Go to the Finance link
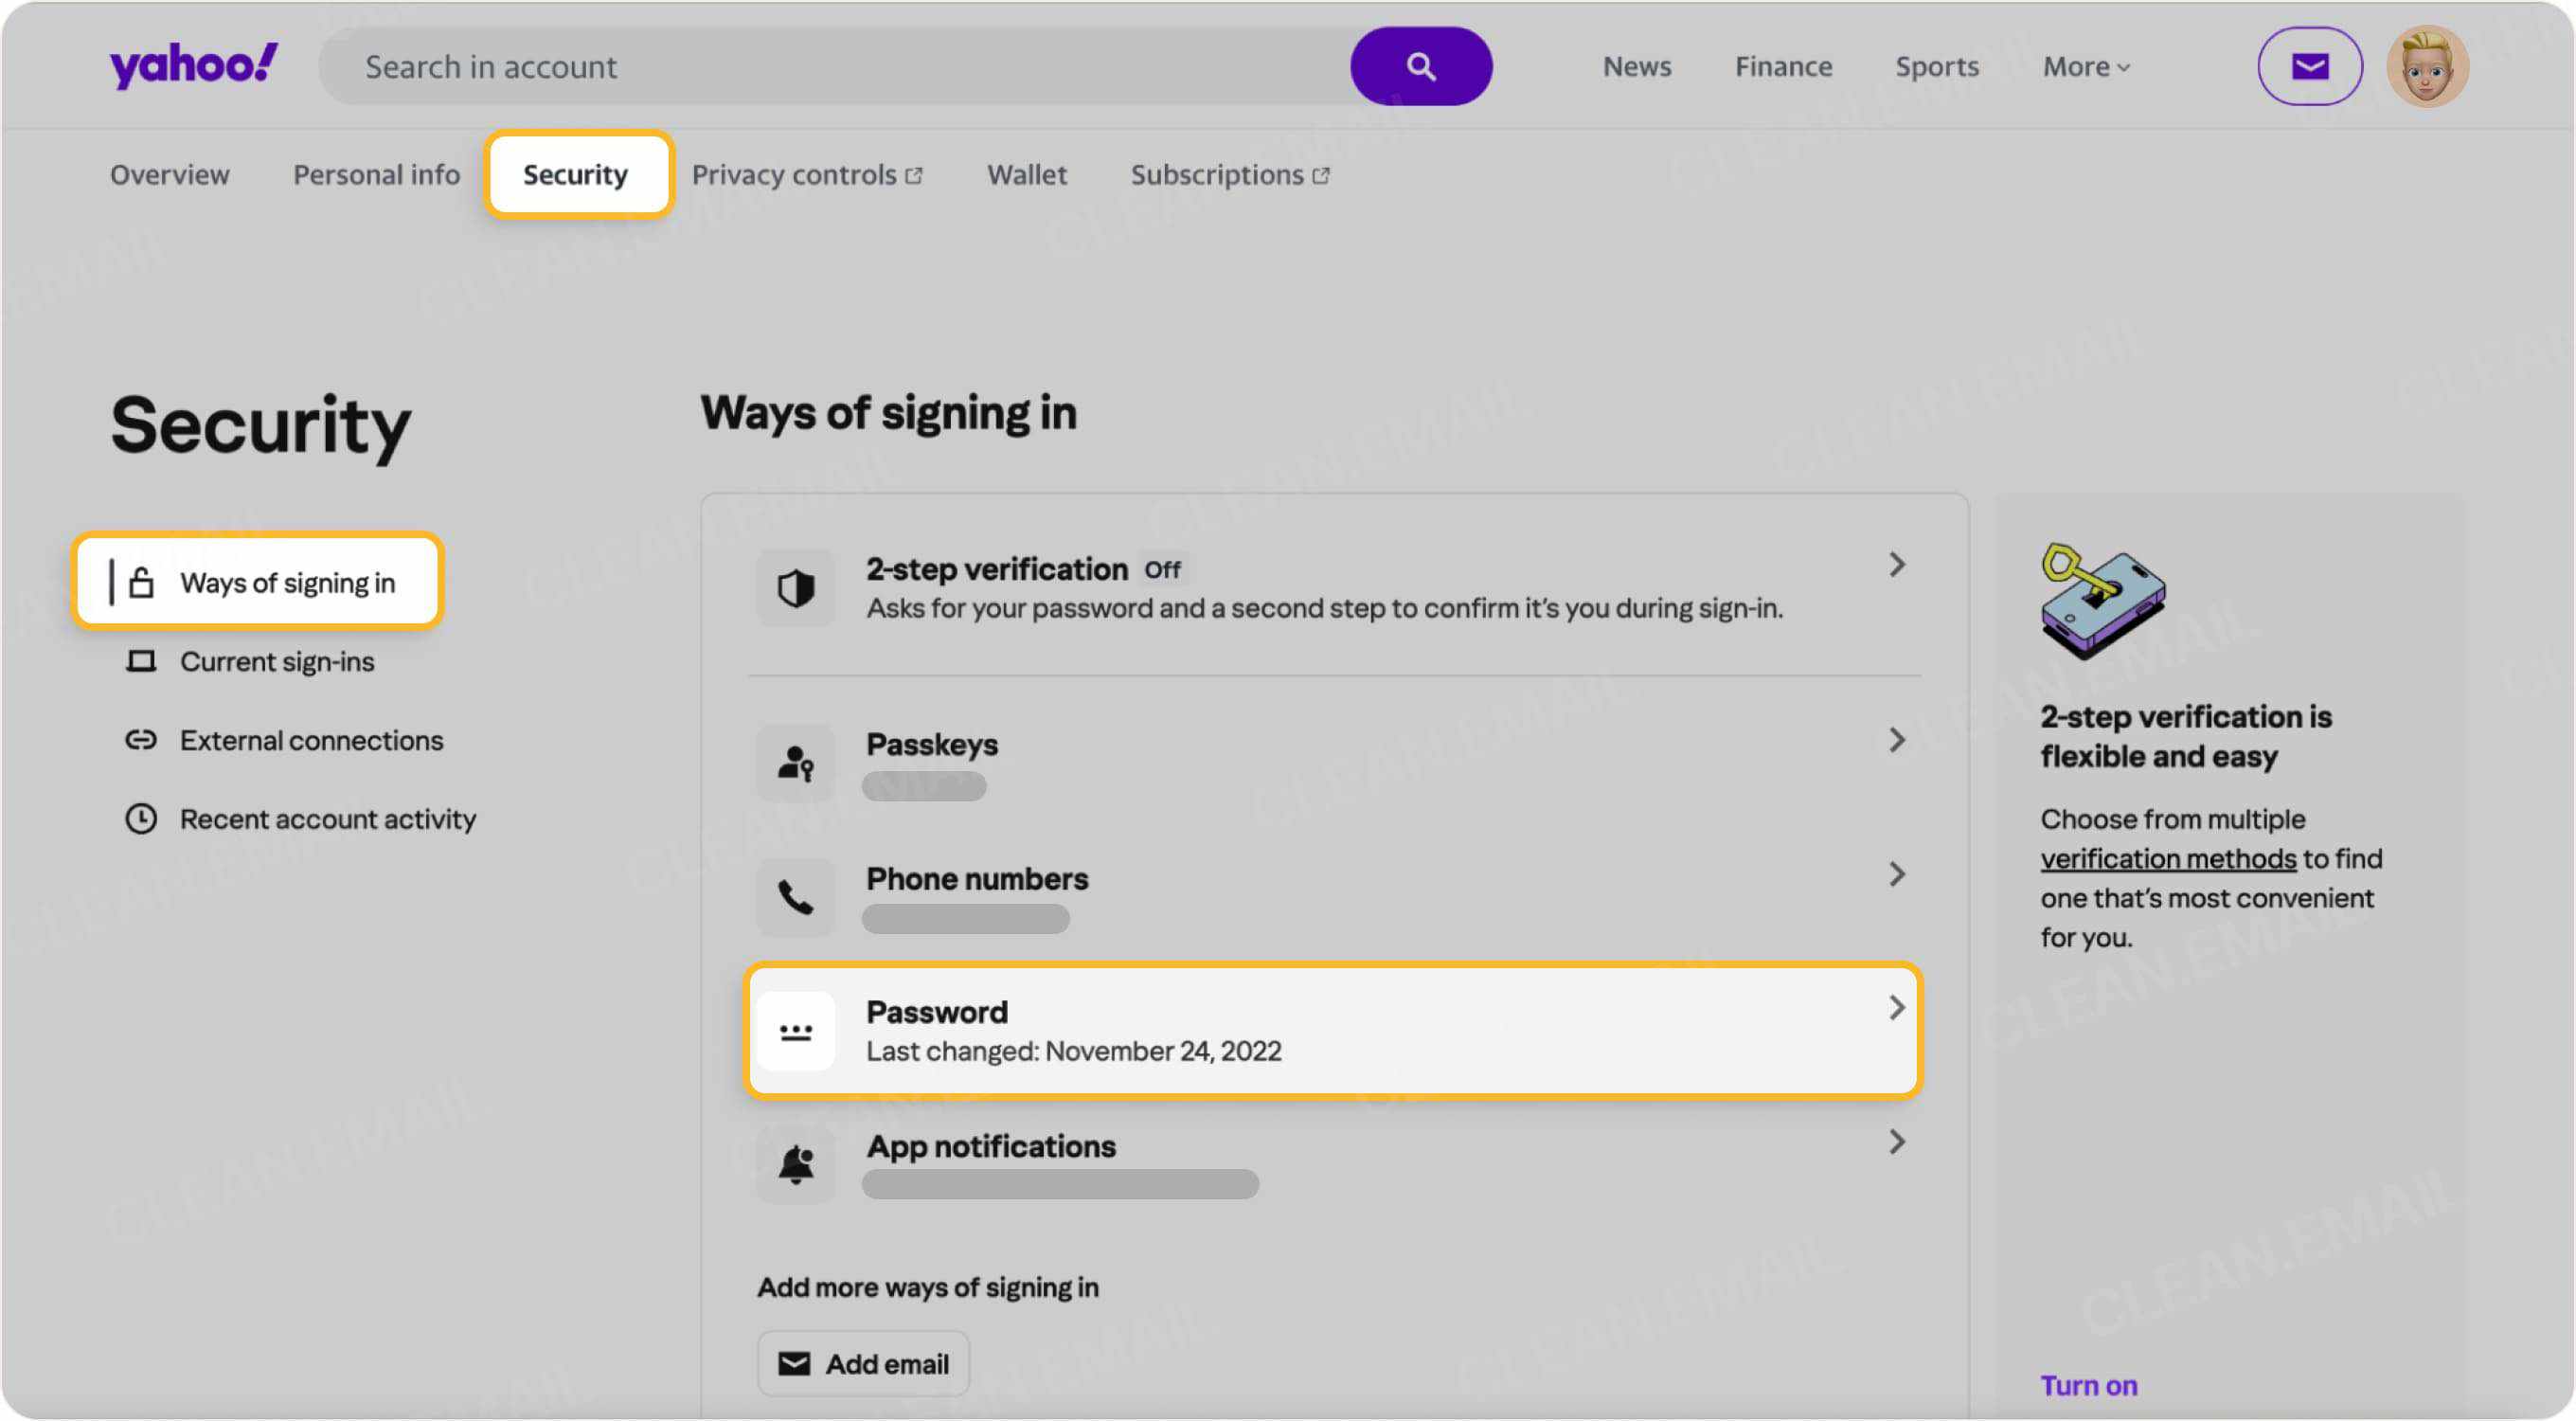The width and height of the screenshot is (2576, 1421). (1784, 67)
